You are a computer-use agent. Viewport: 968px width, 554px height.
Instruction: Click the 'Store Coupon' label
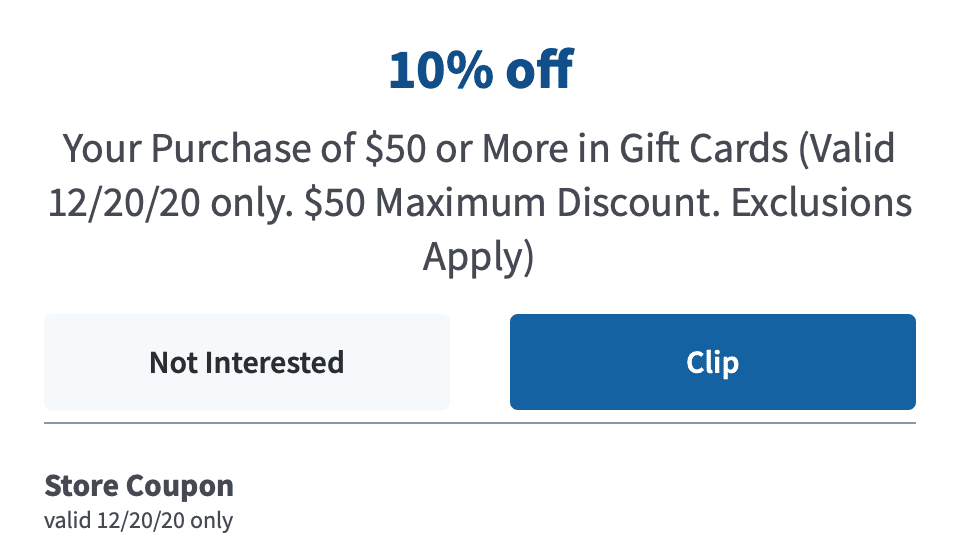(139, 485)
